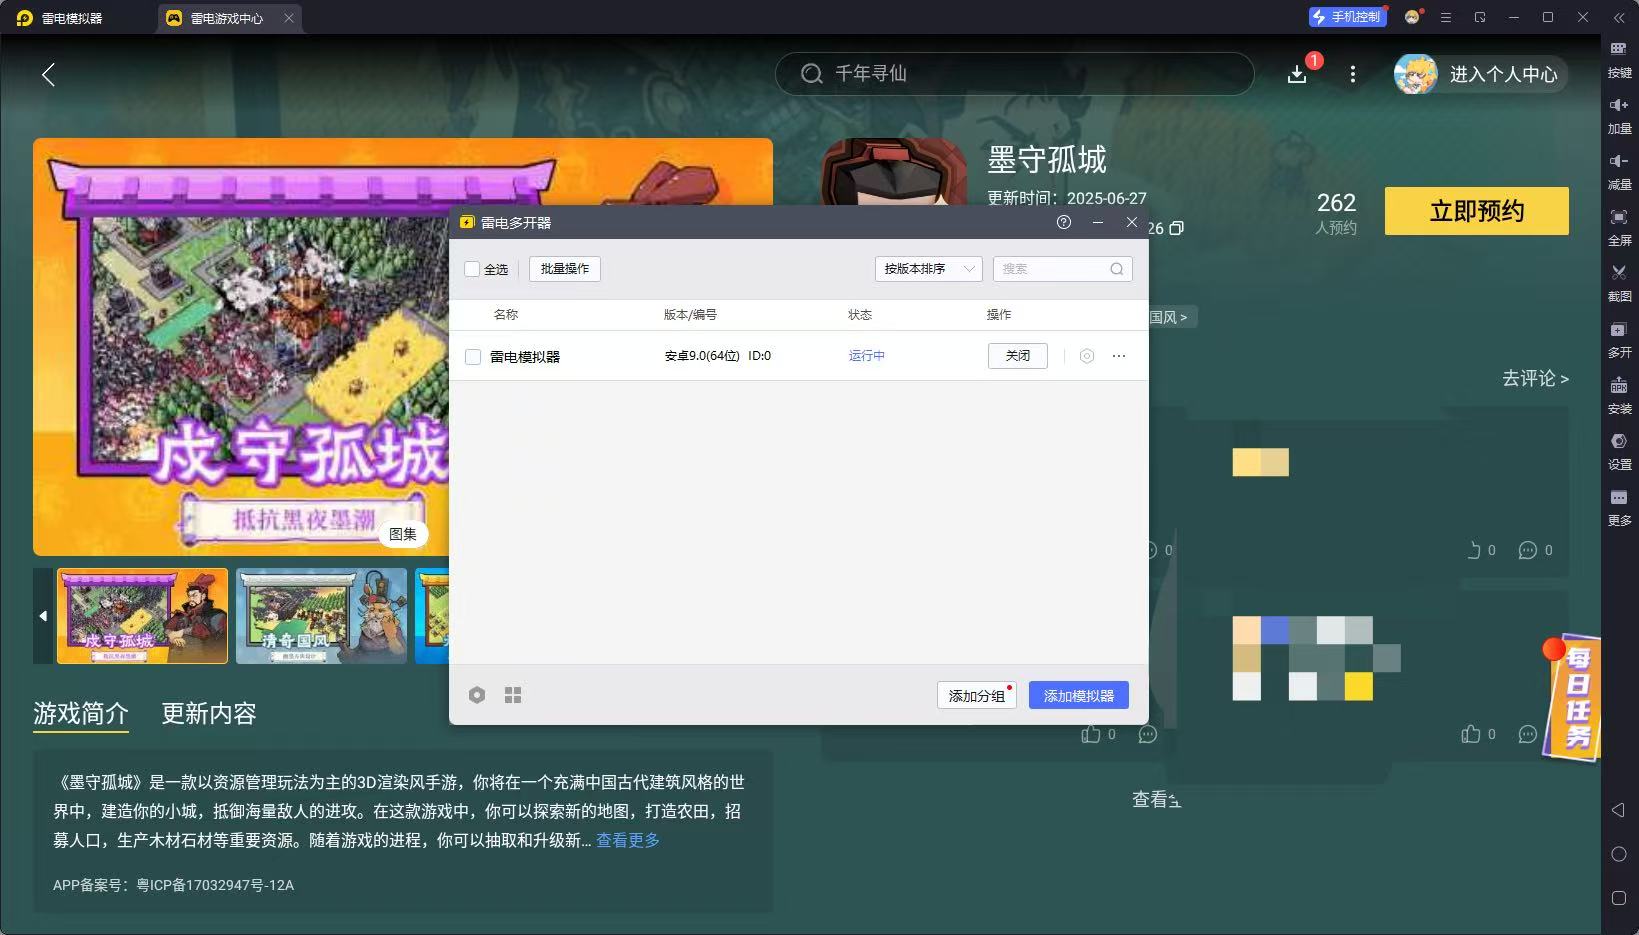This screenshot has width=1639, height=935.
Task: Open comments on the top-right review card
Action: click(x=1528, y=550)
